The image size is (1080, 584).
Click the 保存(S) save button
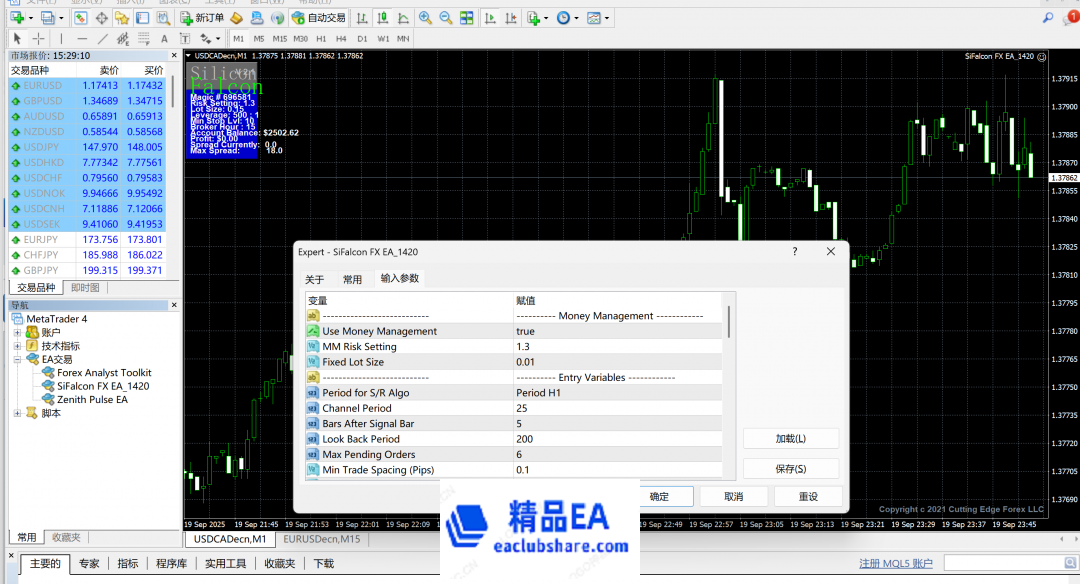pos(790,469)
